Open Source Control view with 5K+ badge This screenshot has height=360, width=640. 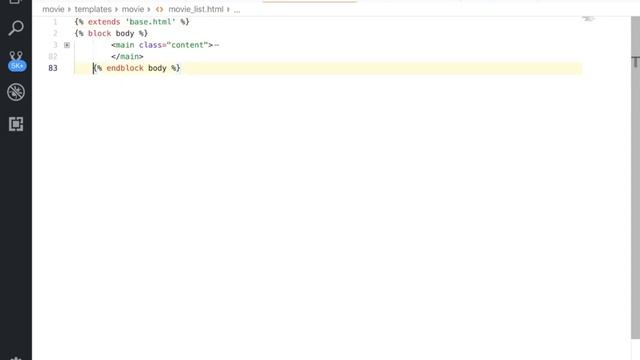click(x=16, y=61)
